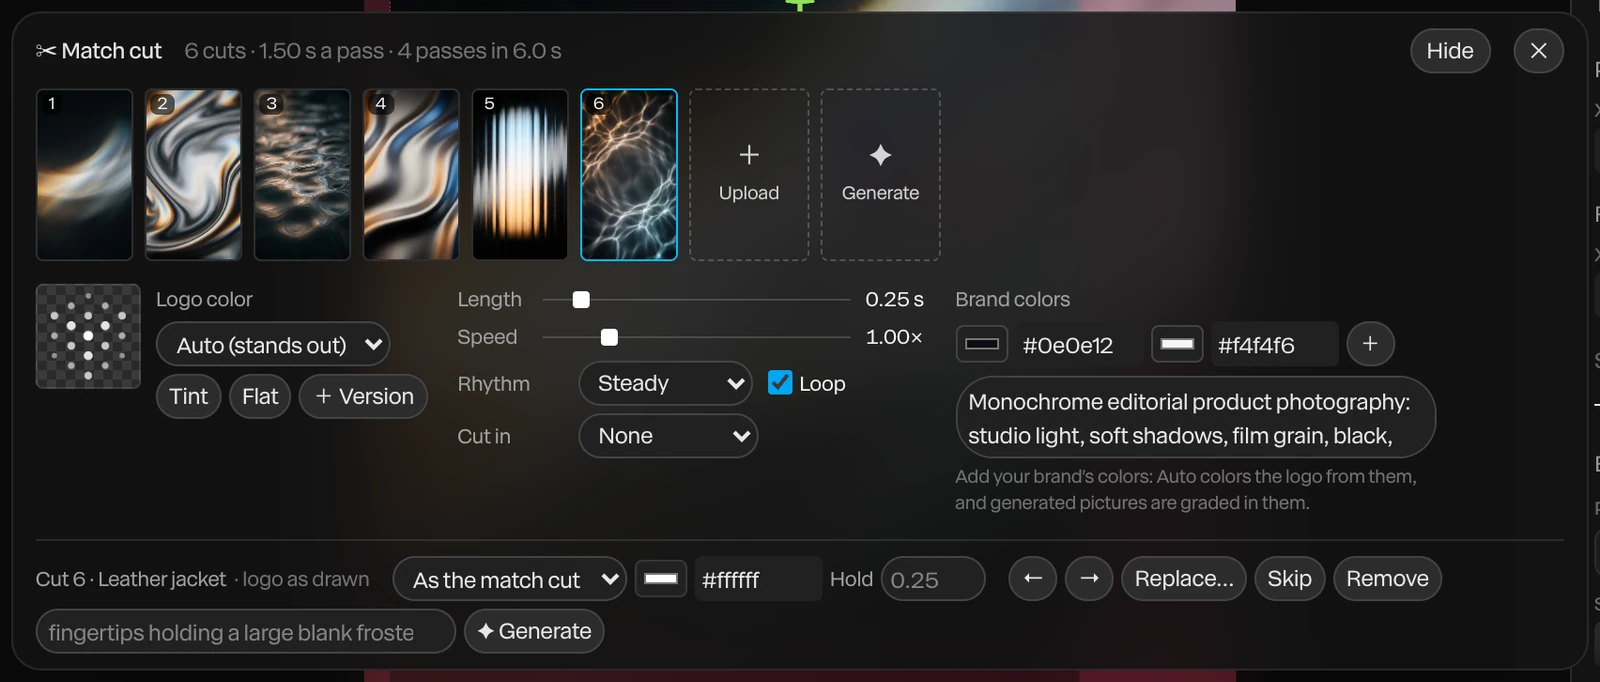The width and height of the screenshot is (1600, 682).
Task: Add a brand color with plus button
Action: [1370, 344]
